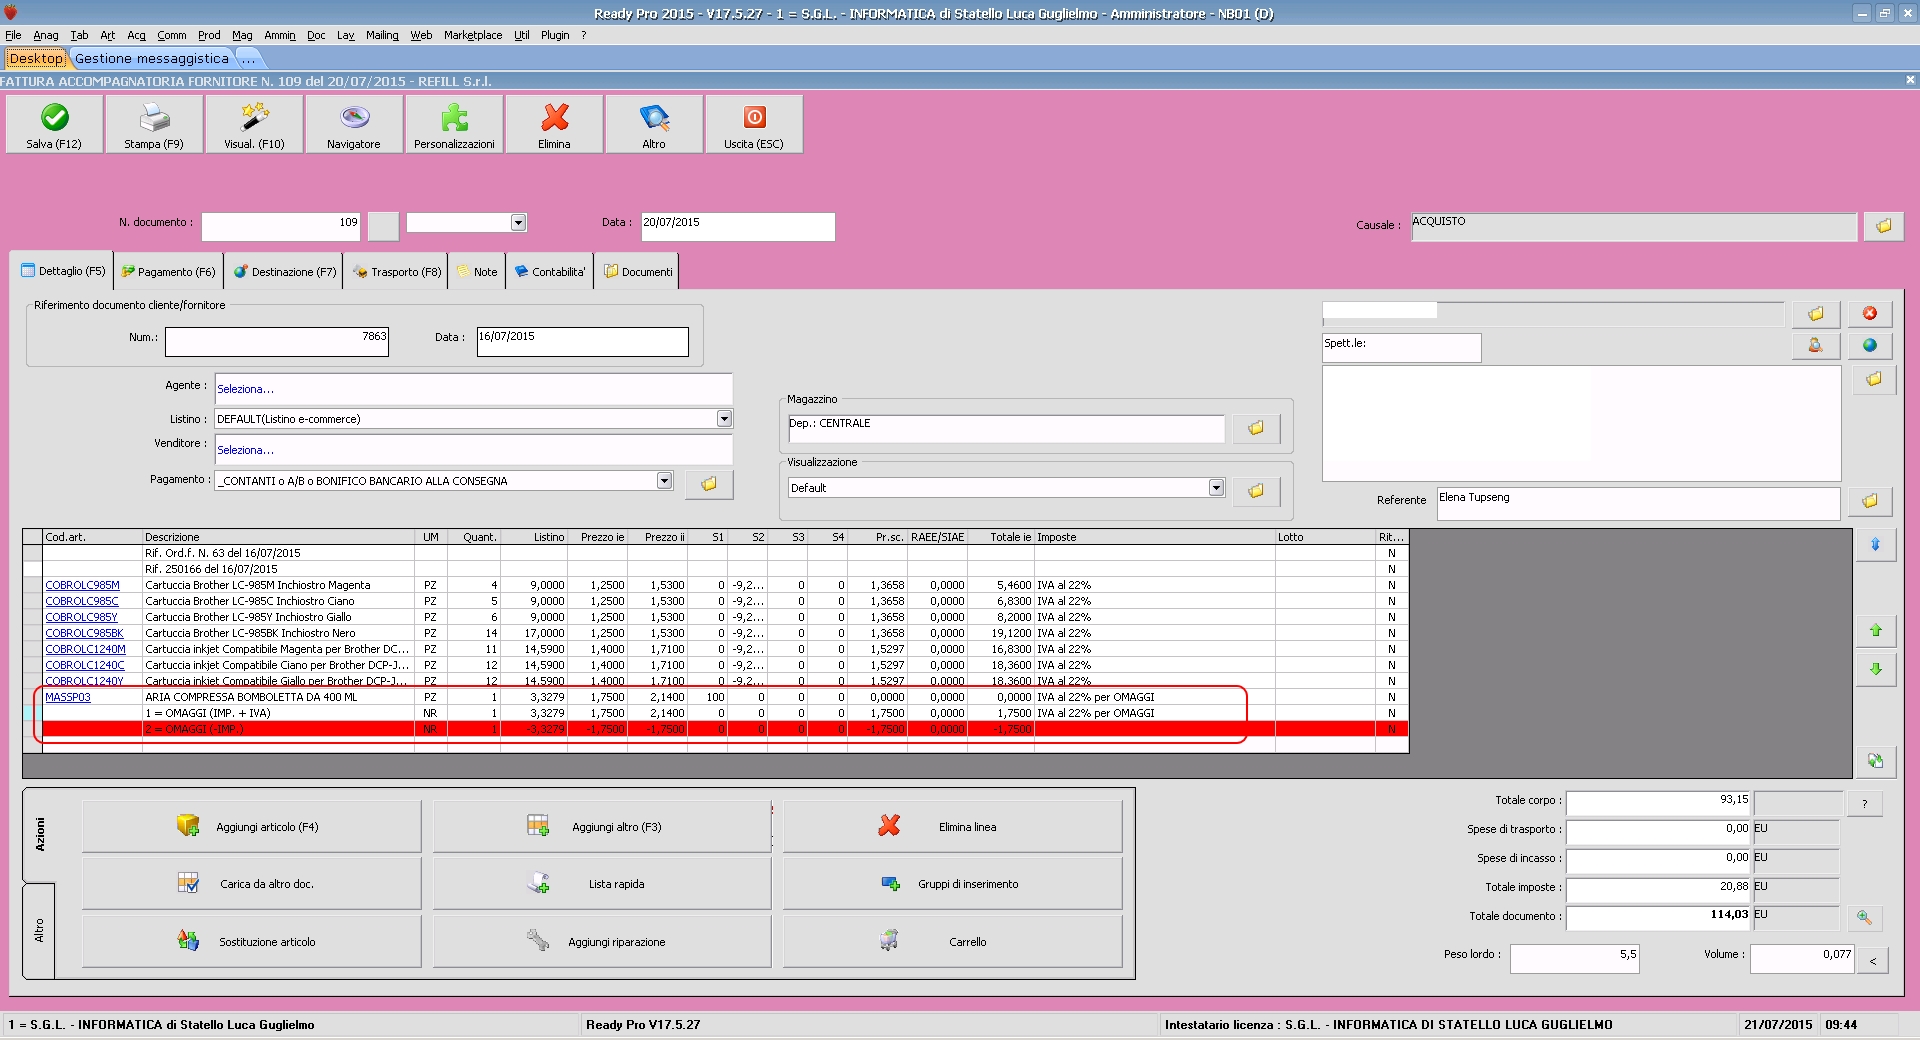This screenshot has width=1920, height=1040.
Task: Expand the Listino dropdown
Action: point(724,419)
